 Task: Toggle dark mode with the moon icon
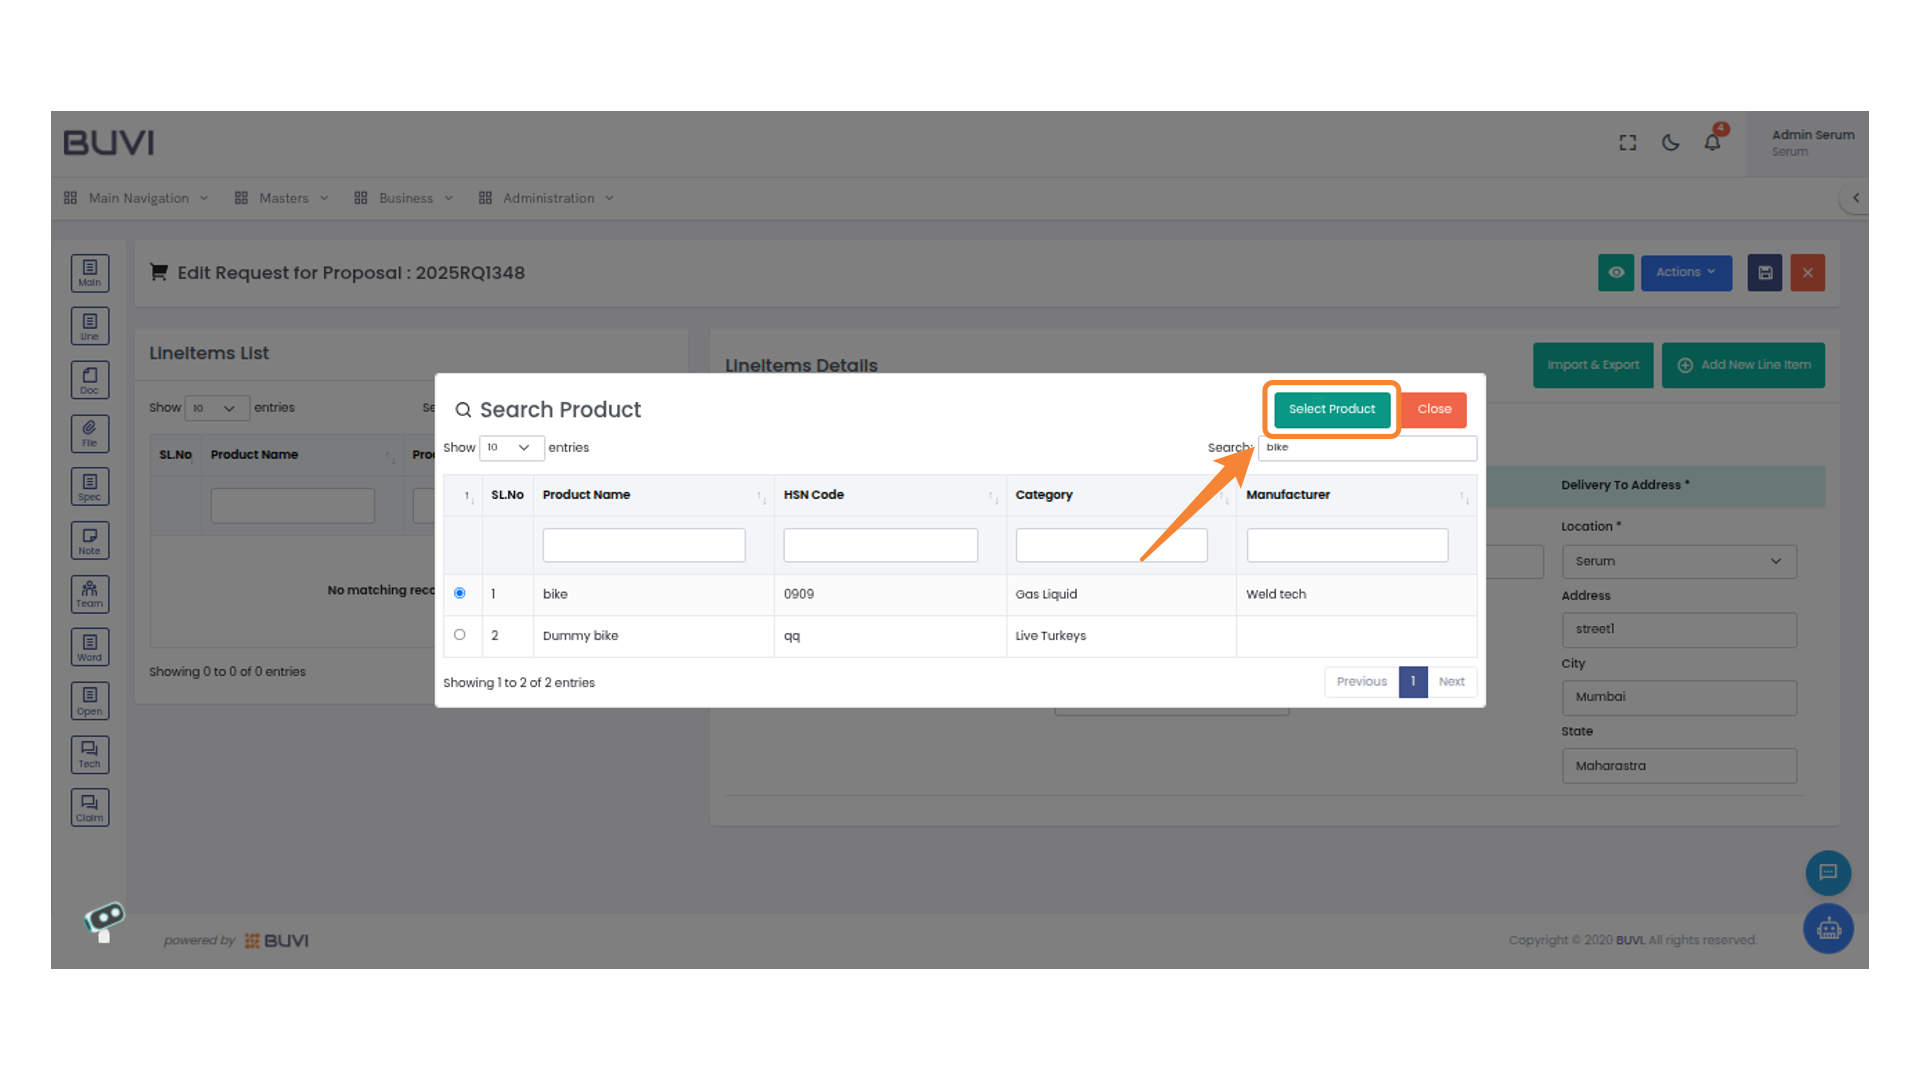(1670, 142)
